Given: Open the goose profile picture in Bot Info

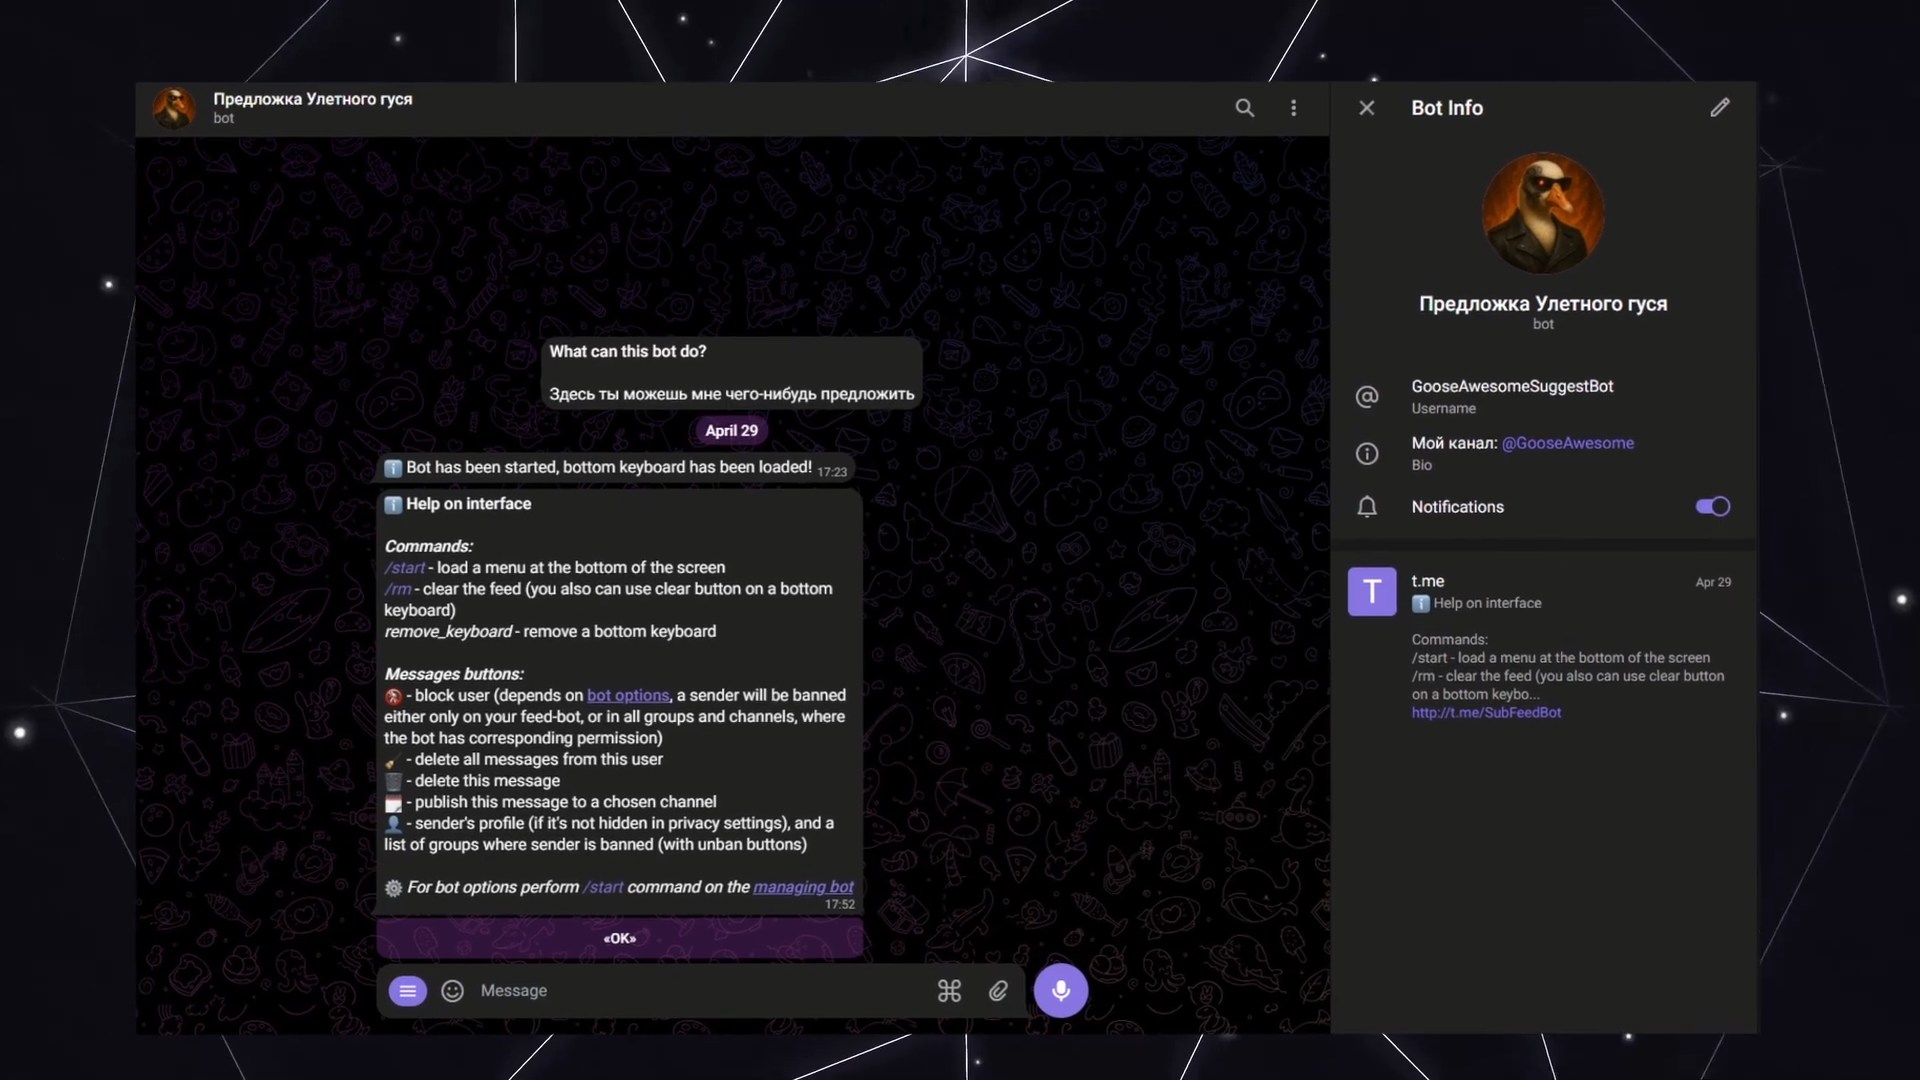Looking at the screenshot, I should pos(1542,213).
